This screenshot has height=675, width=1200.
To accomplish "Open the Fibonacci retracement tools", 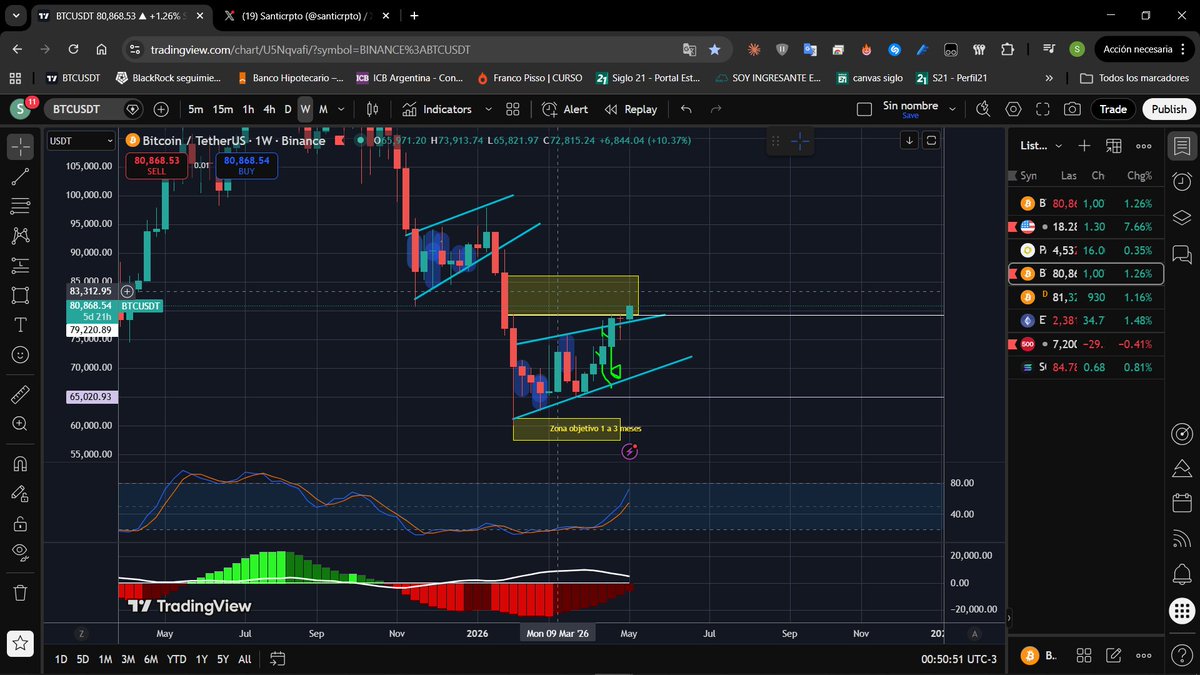I will [x=20, y=206].
